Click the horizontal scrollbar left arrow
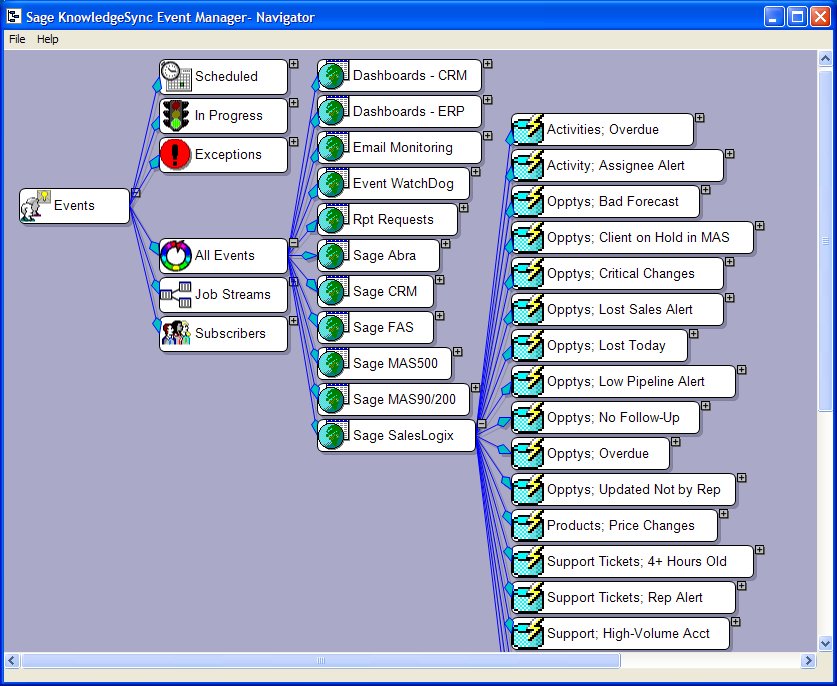The width and height of the screenshot is (837, 686). (12, 660)
